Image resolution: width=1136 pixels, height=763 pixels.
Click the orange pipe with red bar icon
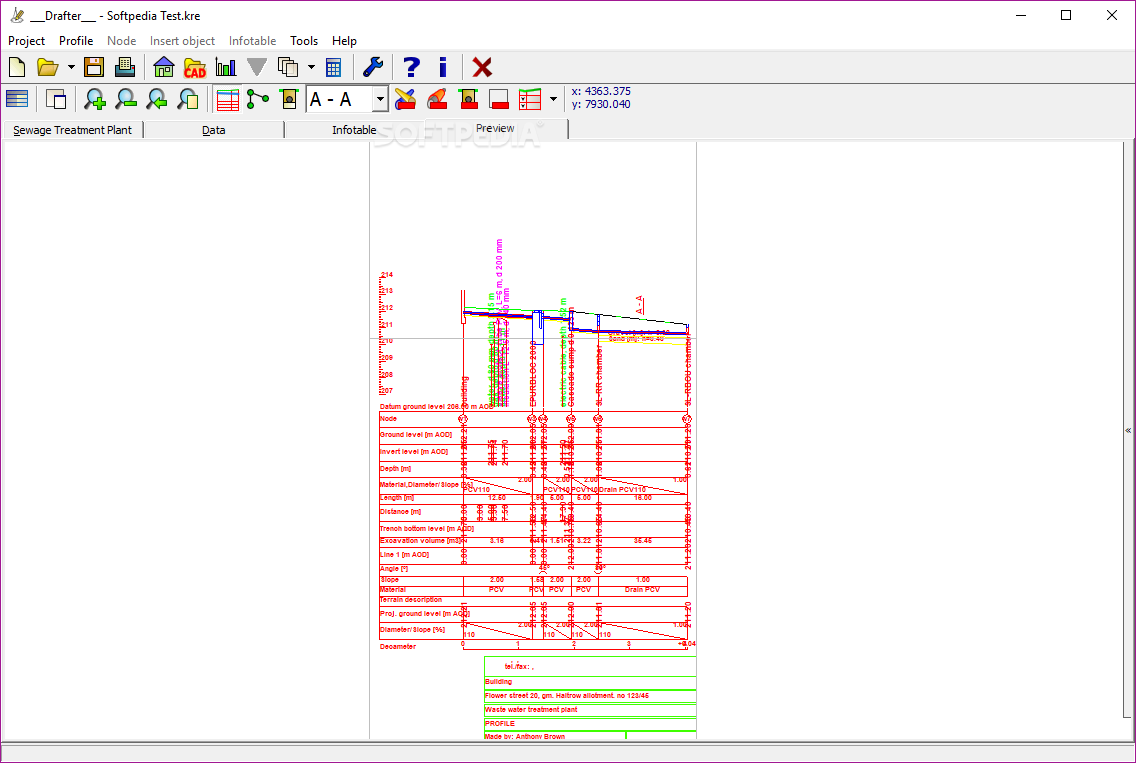437,99
